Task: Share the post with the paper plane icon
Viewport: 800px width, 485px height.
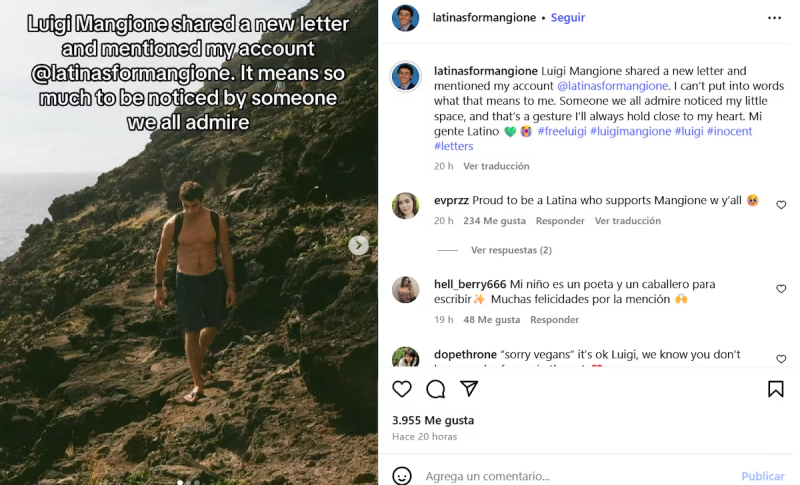Action: pyautogui.click(x=469, y=389)
